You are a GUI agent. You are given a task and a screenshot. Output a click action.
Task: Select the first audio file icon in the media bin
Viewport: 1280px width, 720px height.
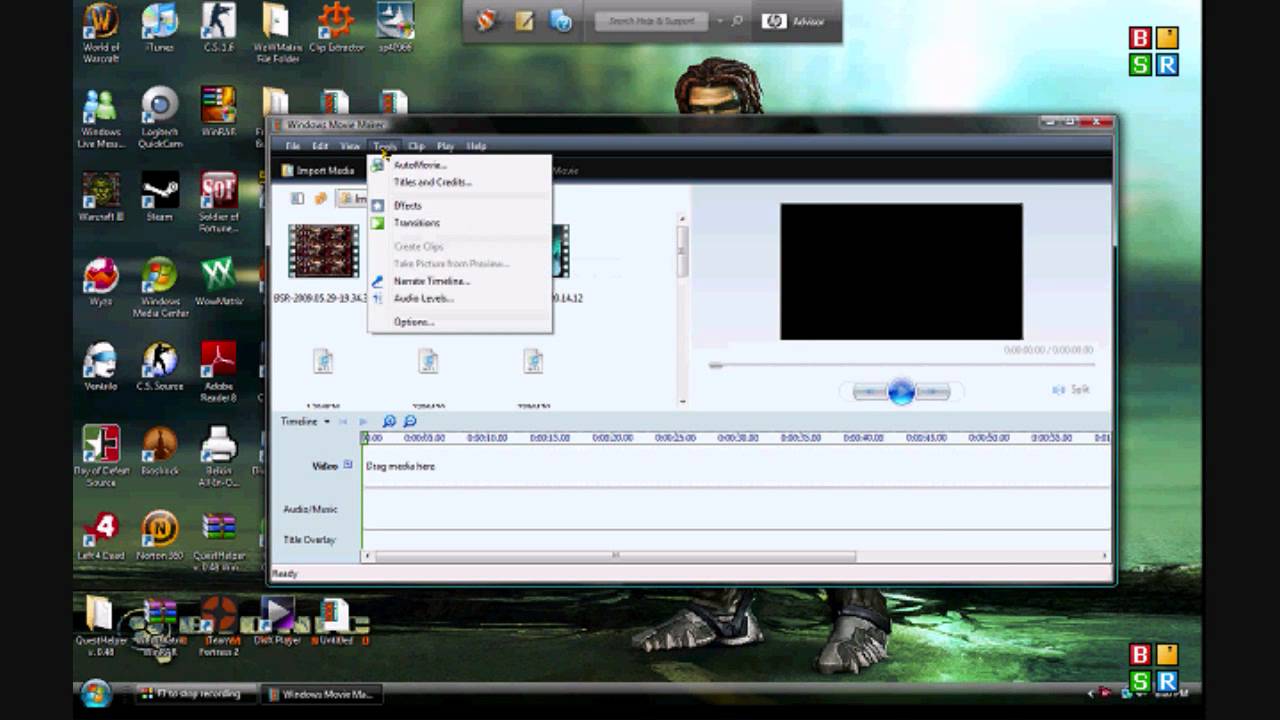click(323, 361)
